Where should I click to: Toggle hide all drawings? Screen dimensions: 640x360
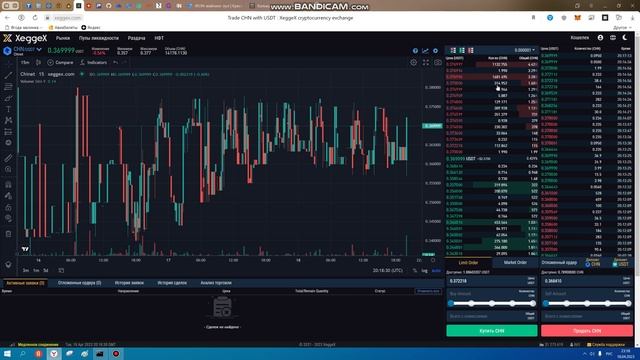coord(8,218)
